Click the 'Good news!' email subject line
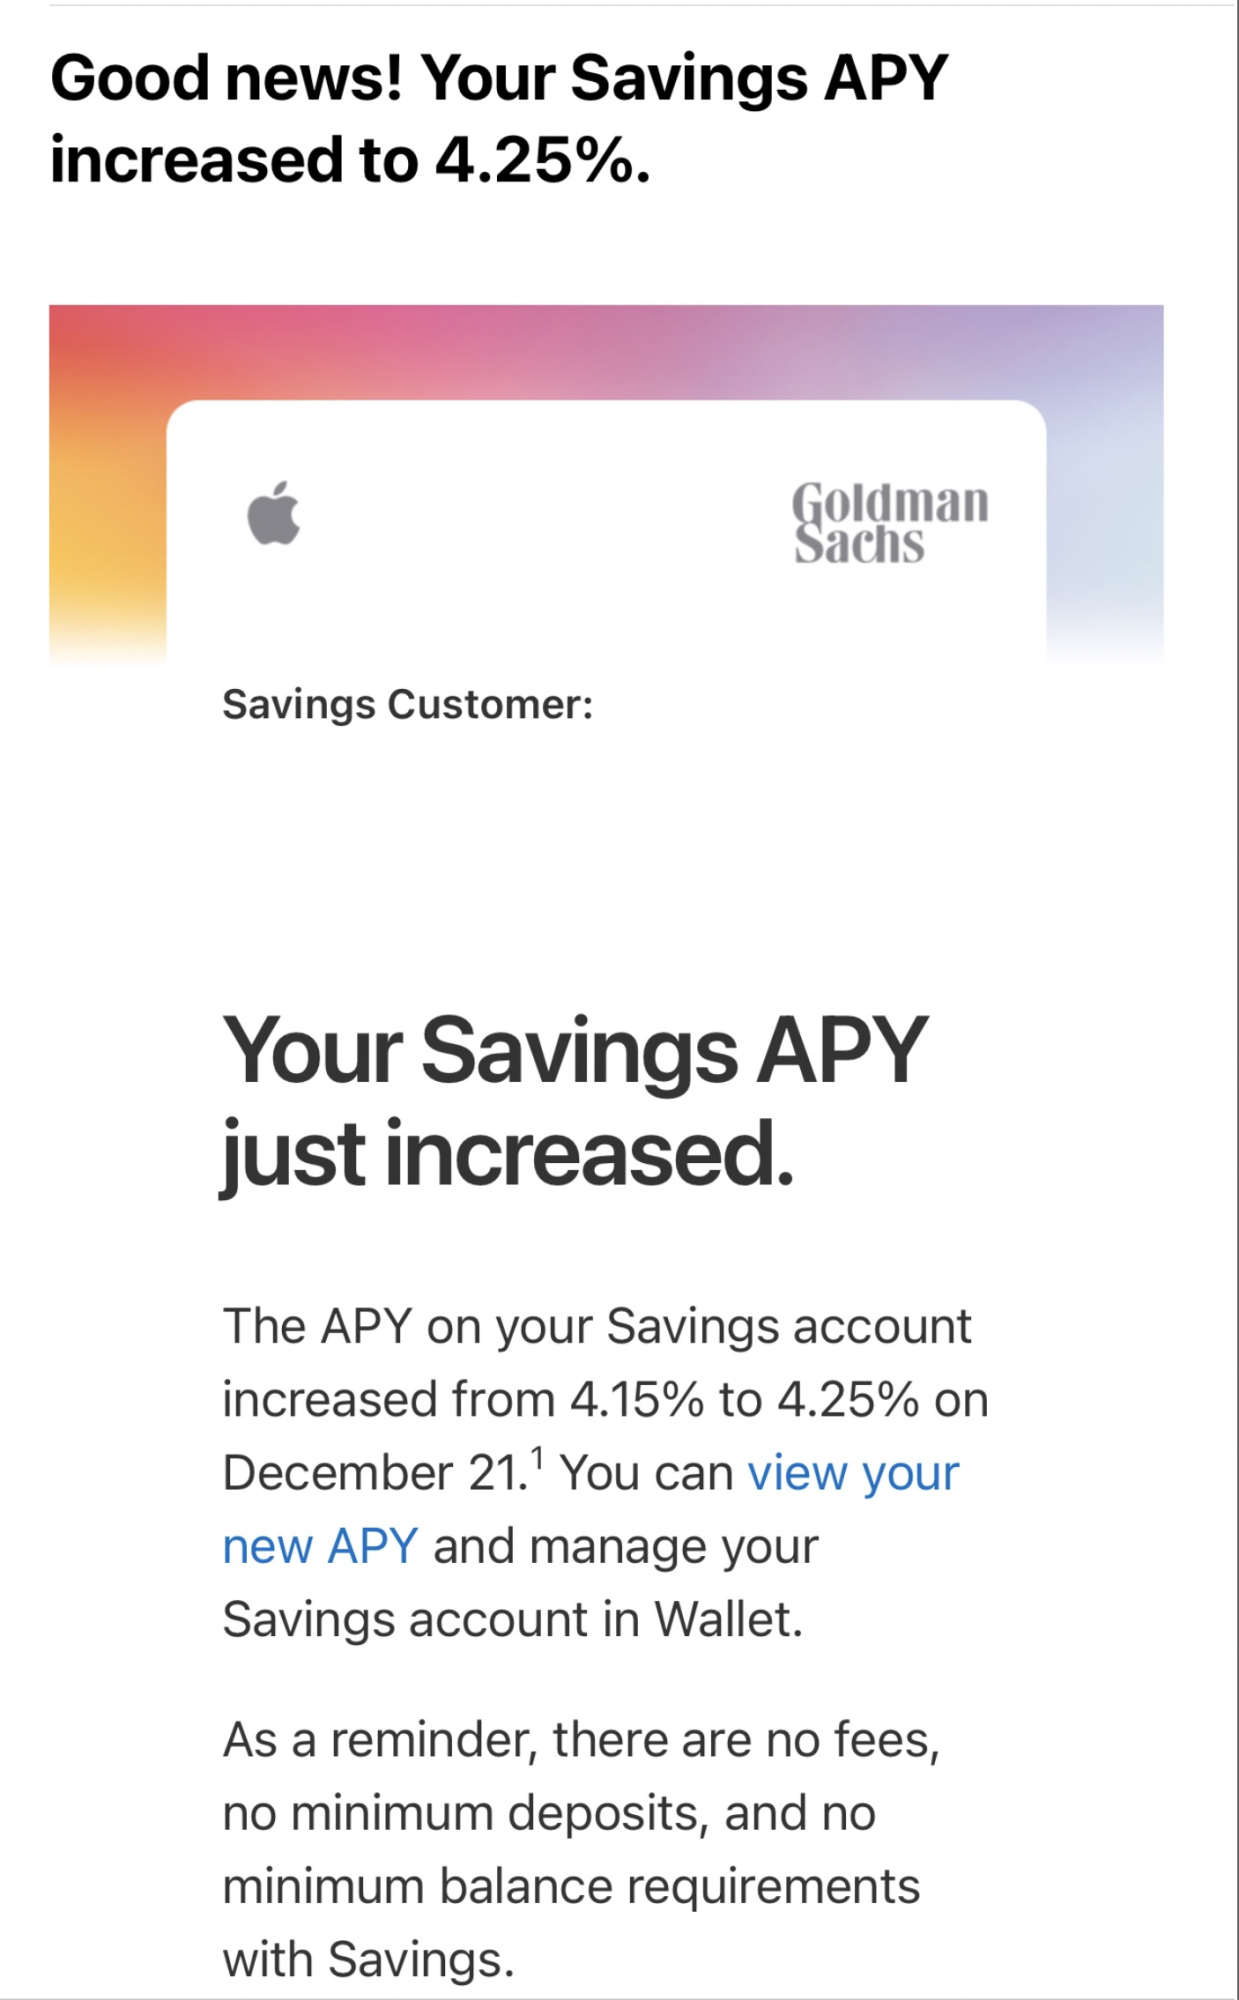 pyautogui.click(x=499, y=119)
